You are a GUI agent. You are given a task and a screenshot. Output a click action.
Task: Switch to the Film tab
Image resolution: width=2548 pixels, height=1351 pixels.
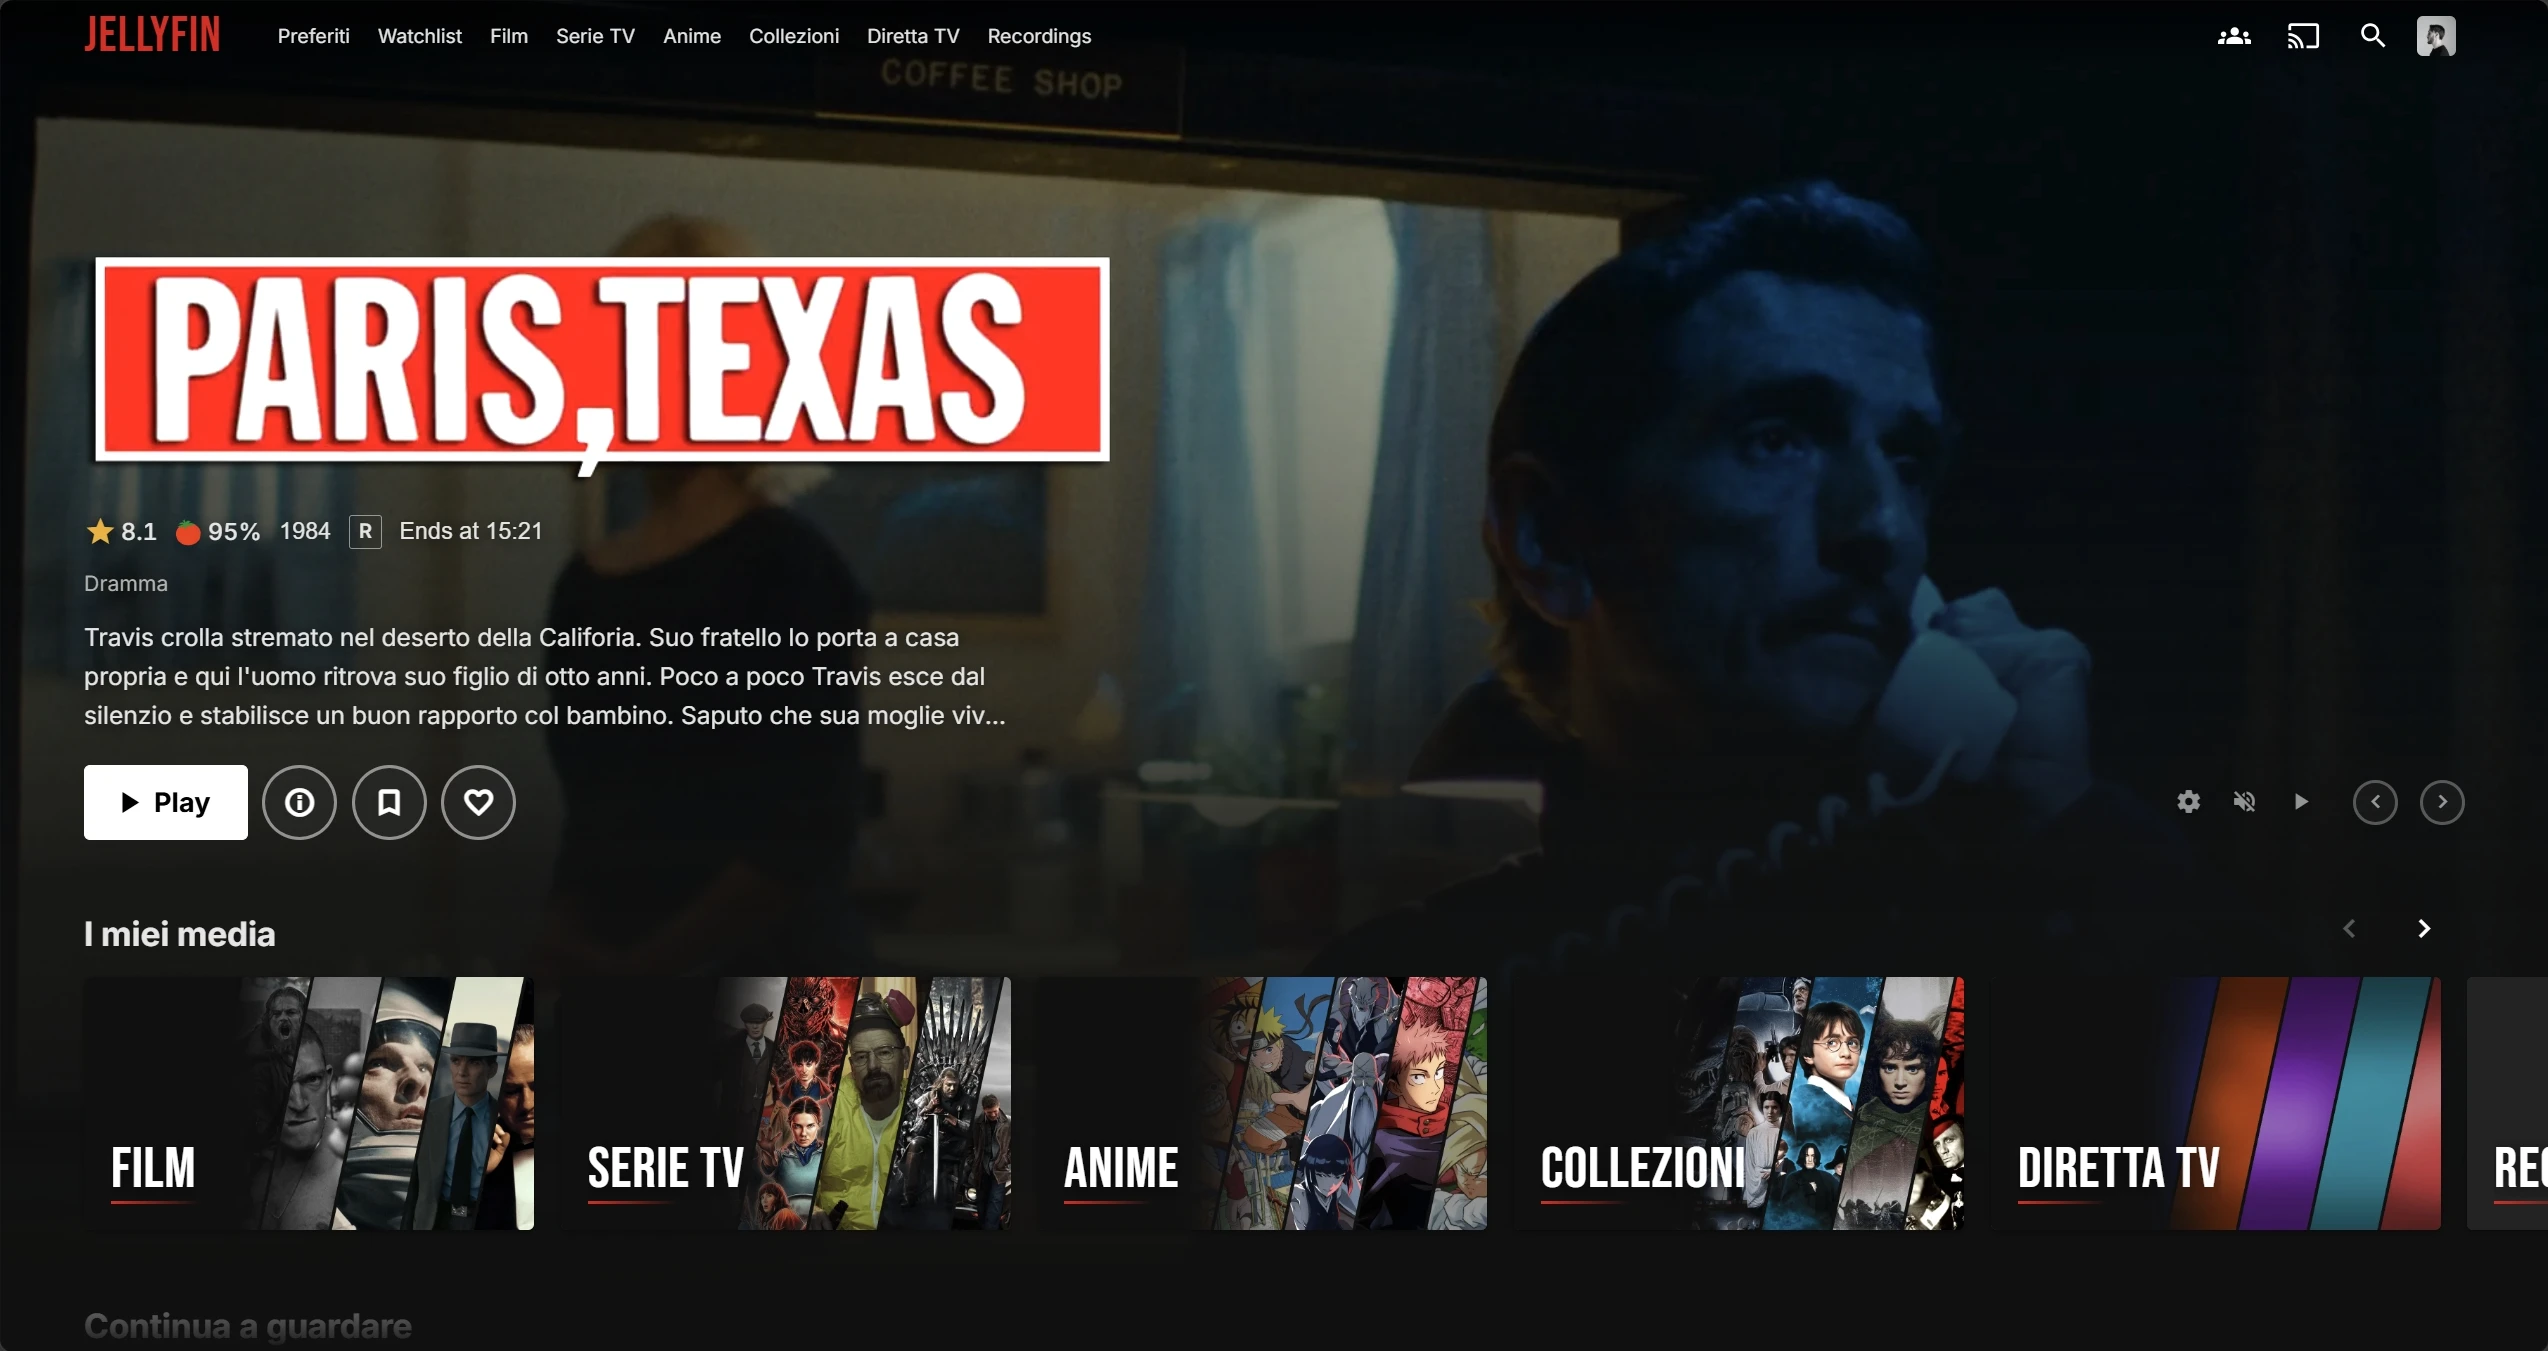pyautogui.click(x=509, y=36)
